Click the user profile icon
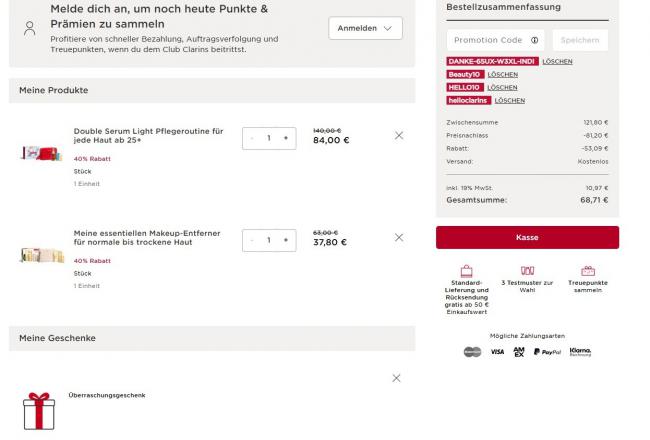This screenshot has height=440, width=650. 29,29
